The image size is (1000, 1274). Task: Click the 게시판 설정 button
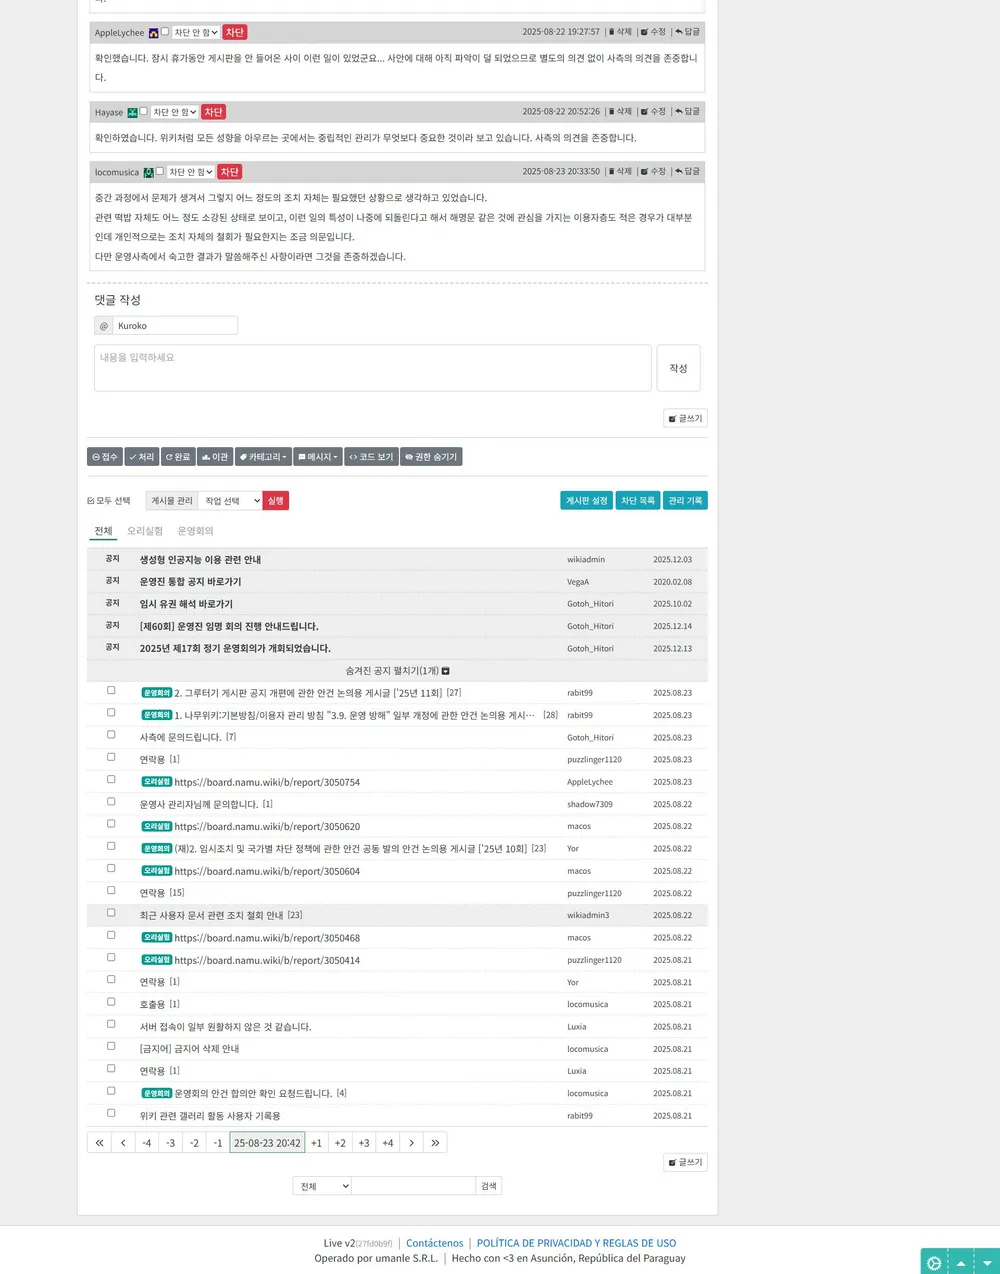tap(586, 501)
